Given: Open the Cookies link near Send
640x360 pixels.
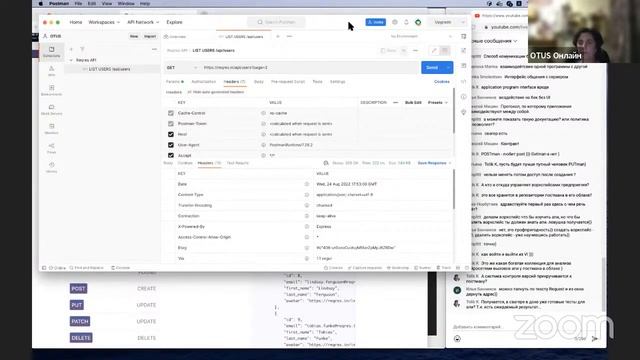Looking at the screenshot, I should (442, 82).
